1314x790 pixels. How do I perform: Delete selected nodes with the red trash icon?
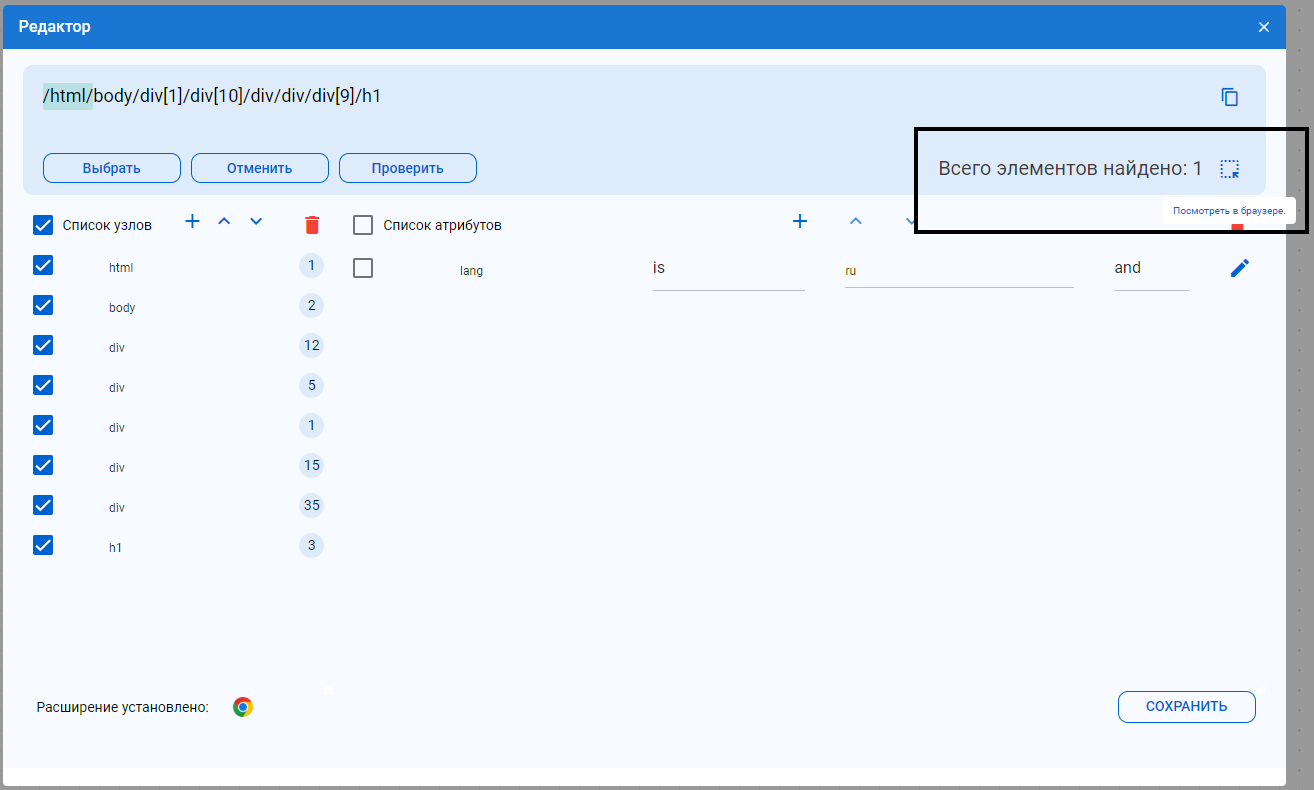(312, 224)
